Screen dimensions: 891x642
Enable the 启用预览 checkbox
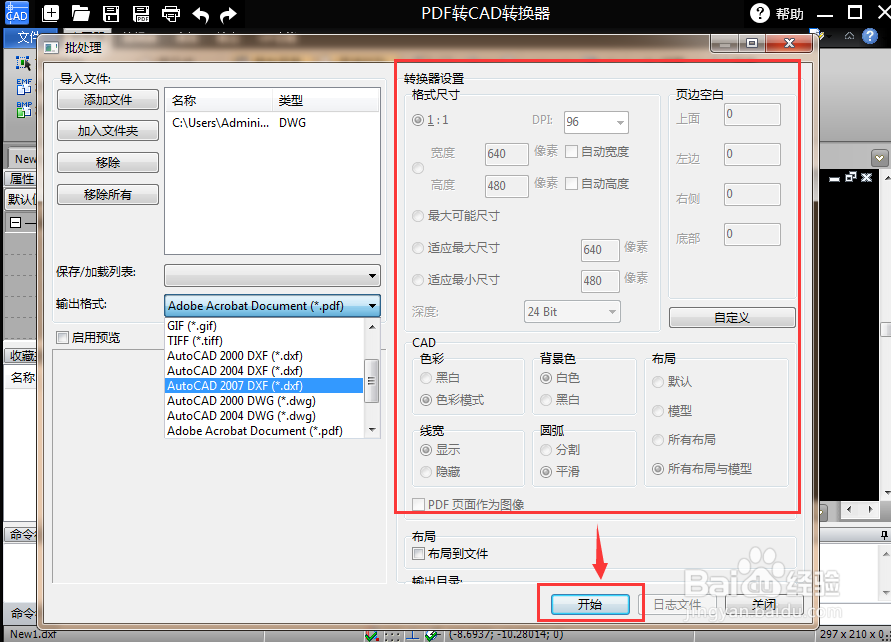pyautogui.click(x=60, y=337)
